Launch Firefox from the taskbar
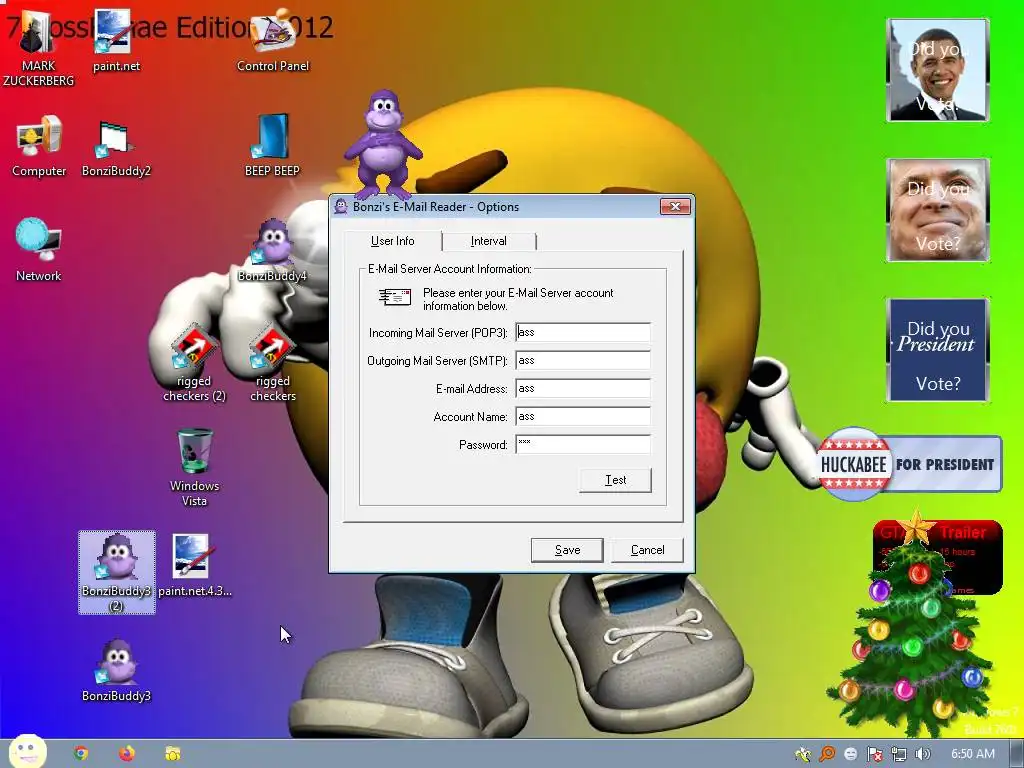This screenshot has width=1024, height=768. point(127,754)
